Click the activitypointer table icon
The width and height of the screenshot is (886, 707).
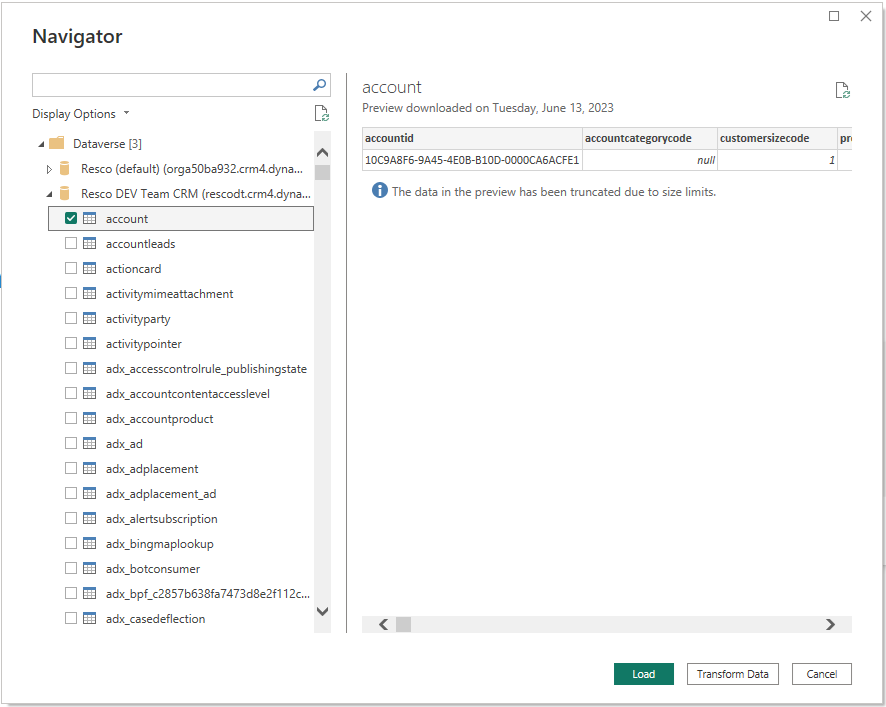pos(89,343)
